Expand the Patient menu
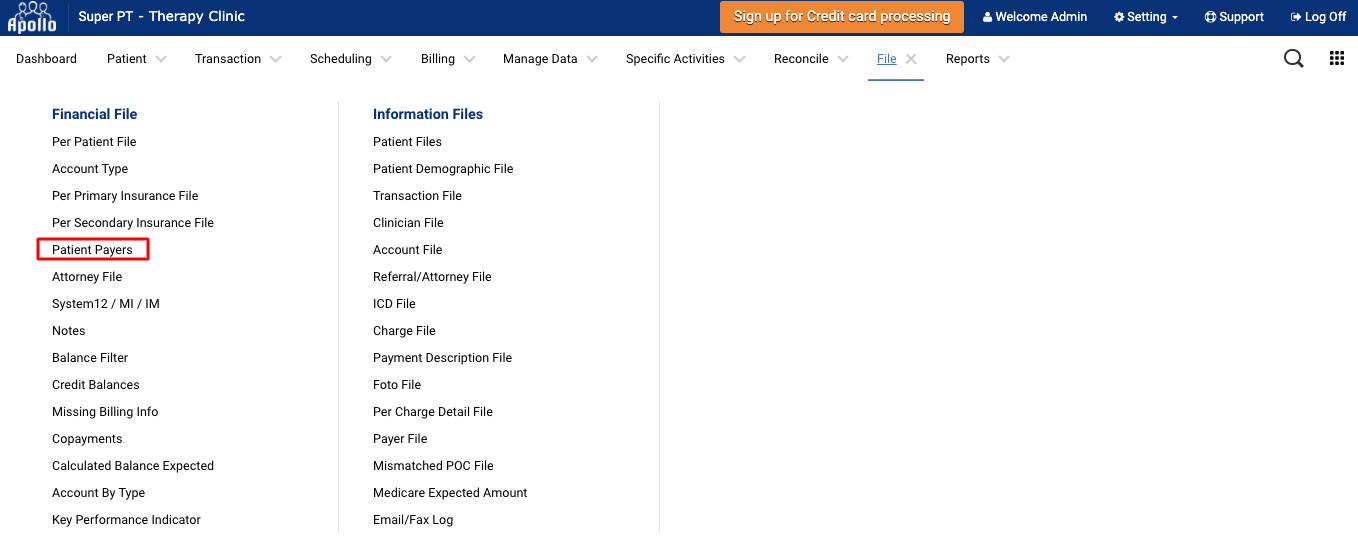Viewport: 1358px width, 553px height. coord(137,59)
